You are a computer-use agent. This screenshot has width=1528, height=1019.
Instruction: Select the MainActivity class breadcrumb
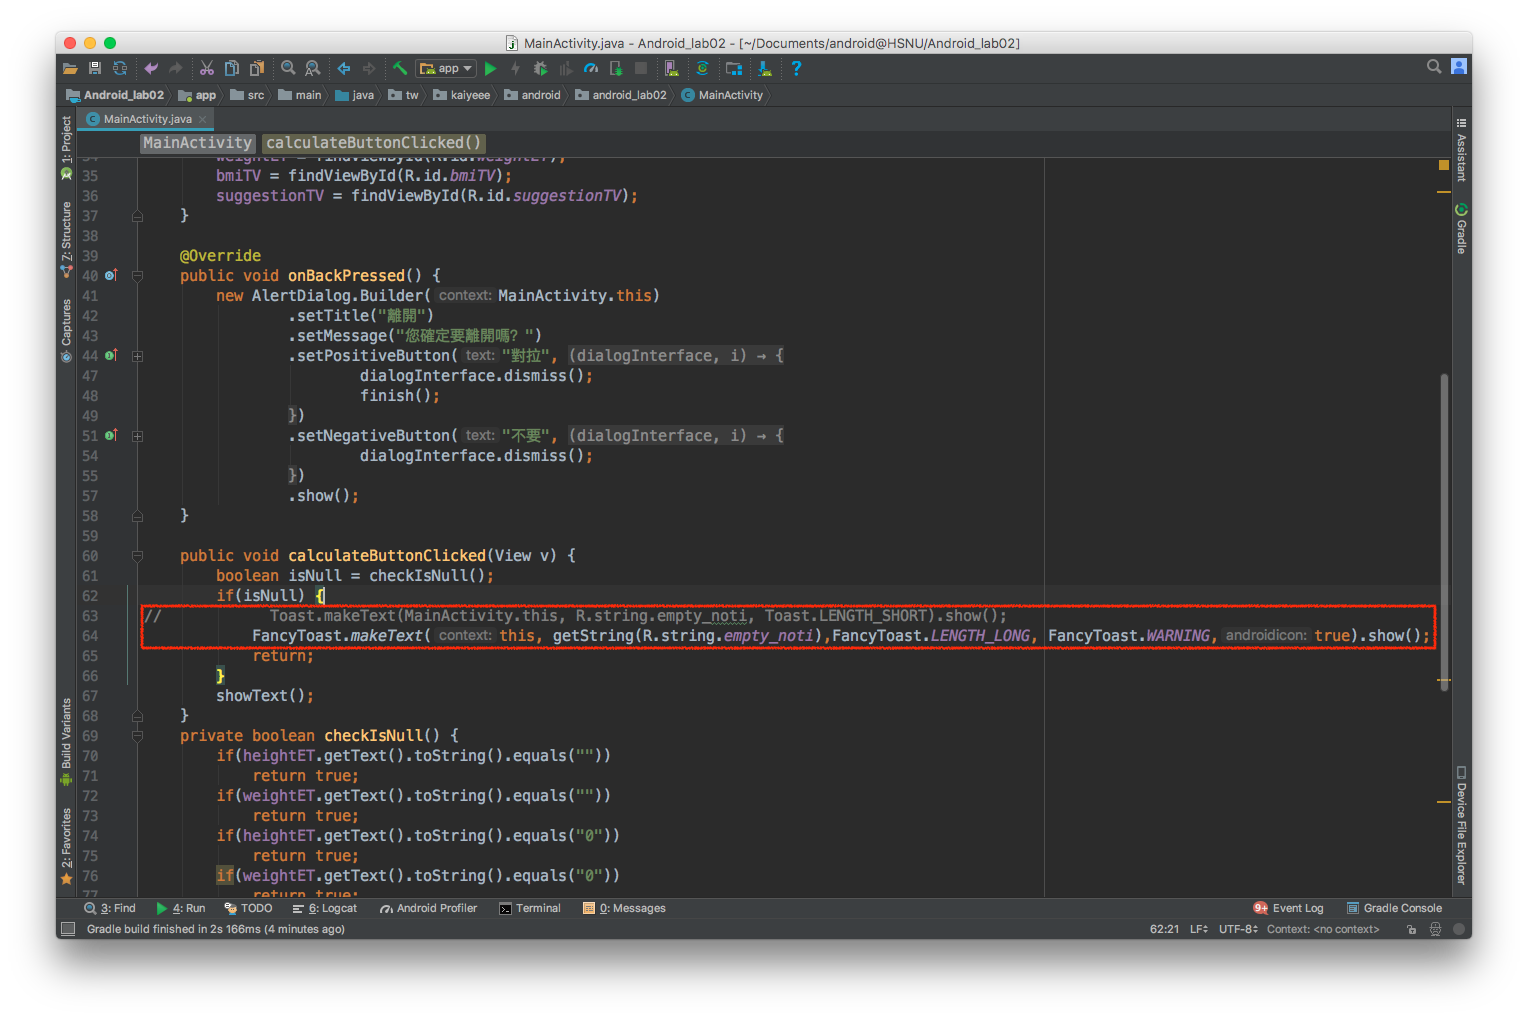click(722, 95)
